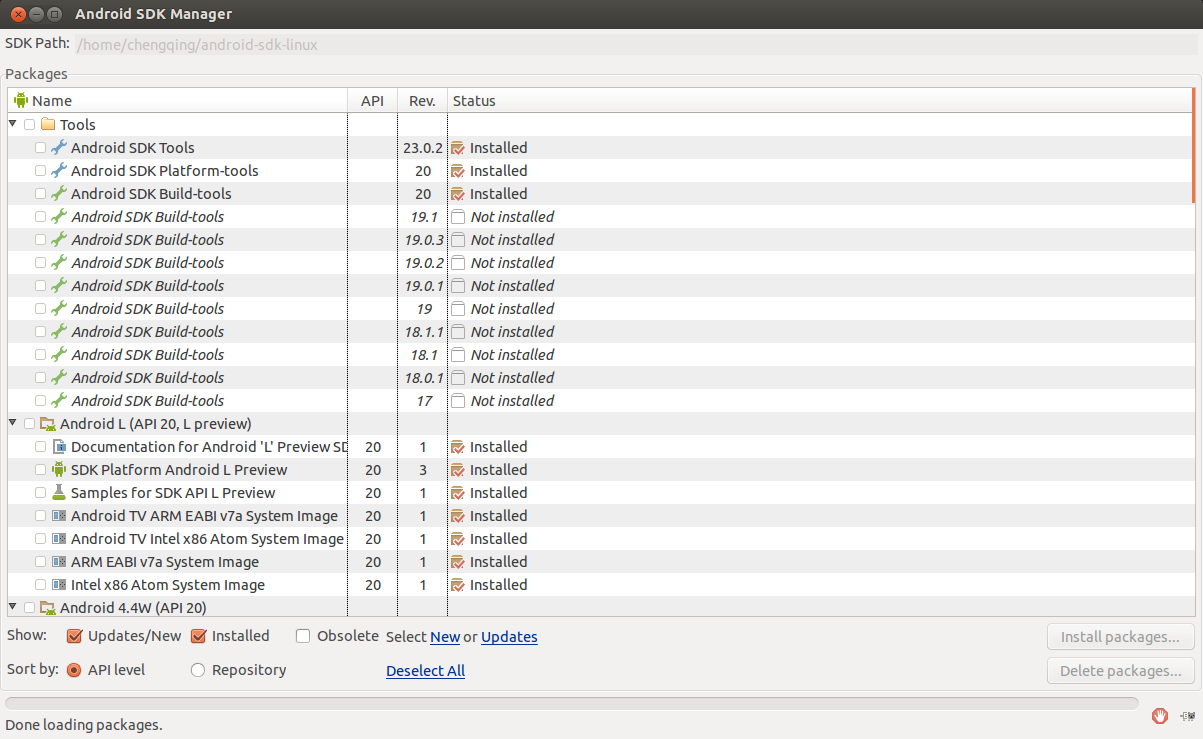1203x739 pixels.
Task: Click the Build-tools 18.1.1 wrench icon
Action: [x=59, y=331]
